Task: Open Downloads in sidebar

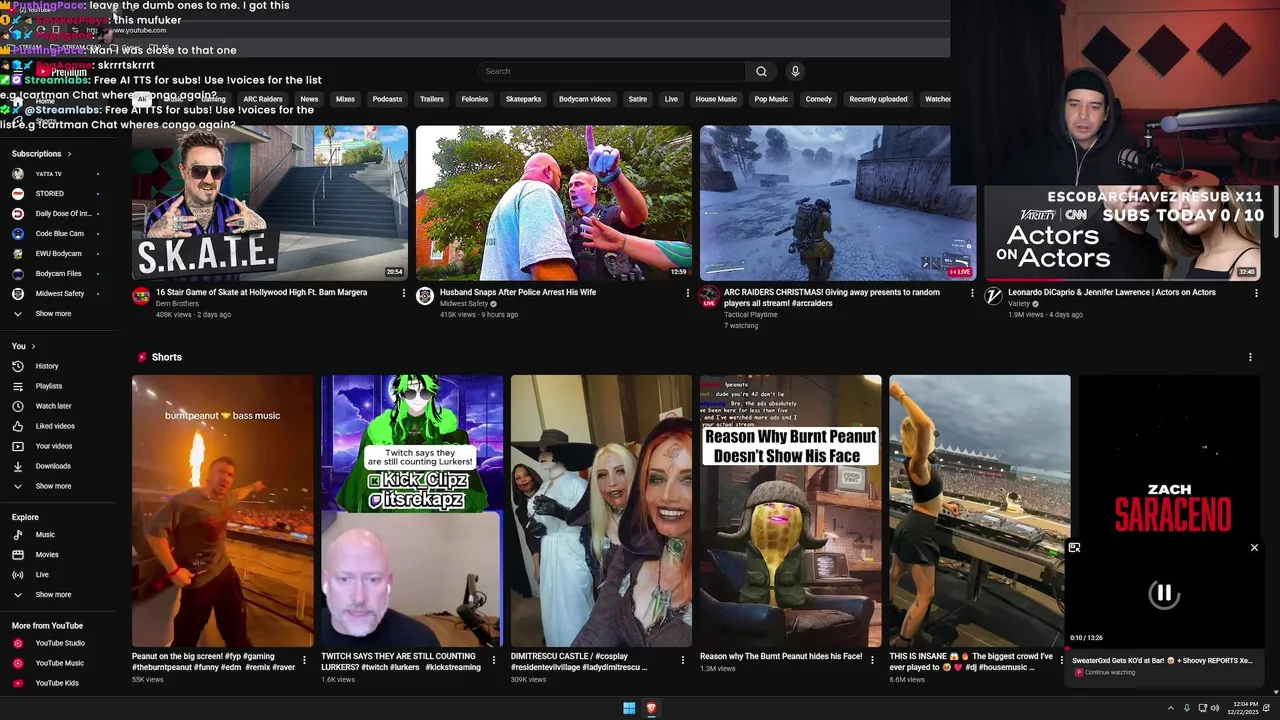Action: tap(53, 466)
